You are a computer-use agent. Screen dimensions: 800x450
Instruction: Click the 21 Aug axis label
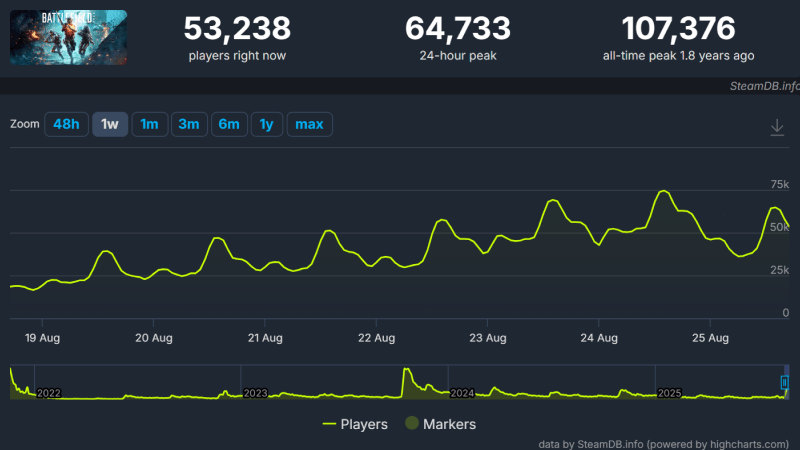pos(265,338)
